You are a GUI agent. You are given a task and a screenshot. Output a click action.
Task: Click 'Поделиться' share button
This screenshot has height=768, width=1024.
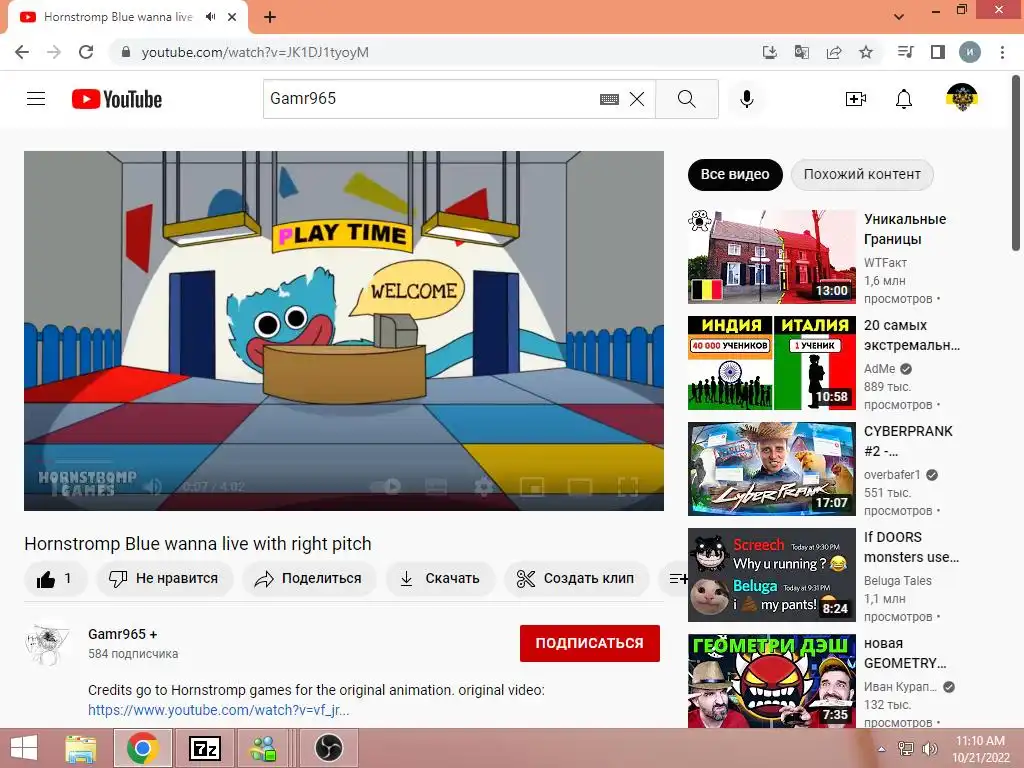coord(309,579)
